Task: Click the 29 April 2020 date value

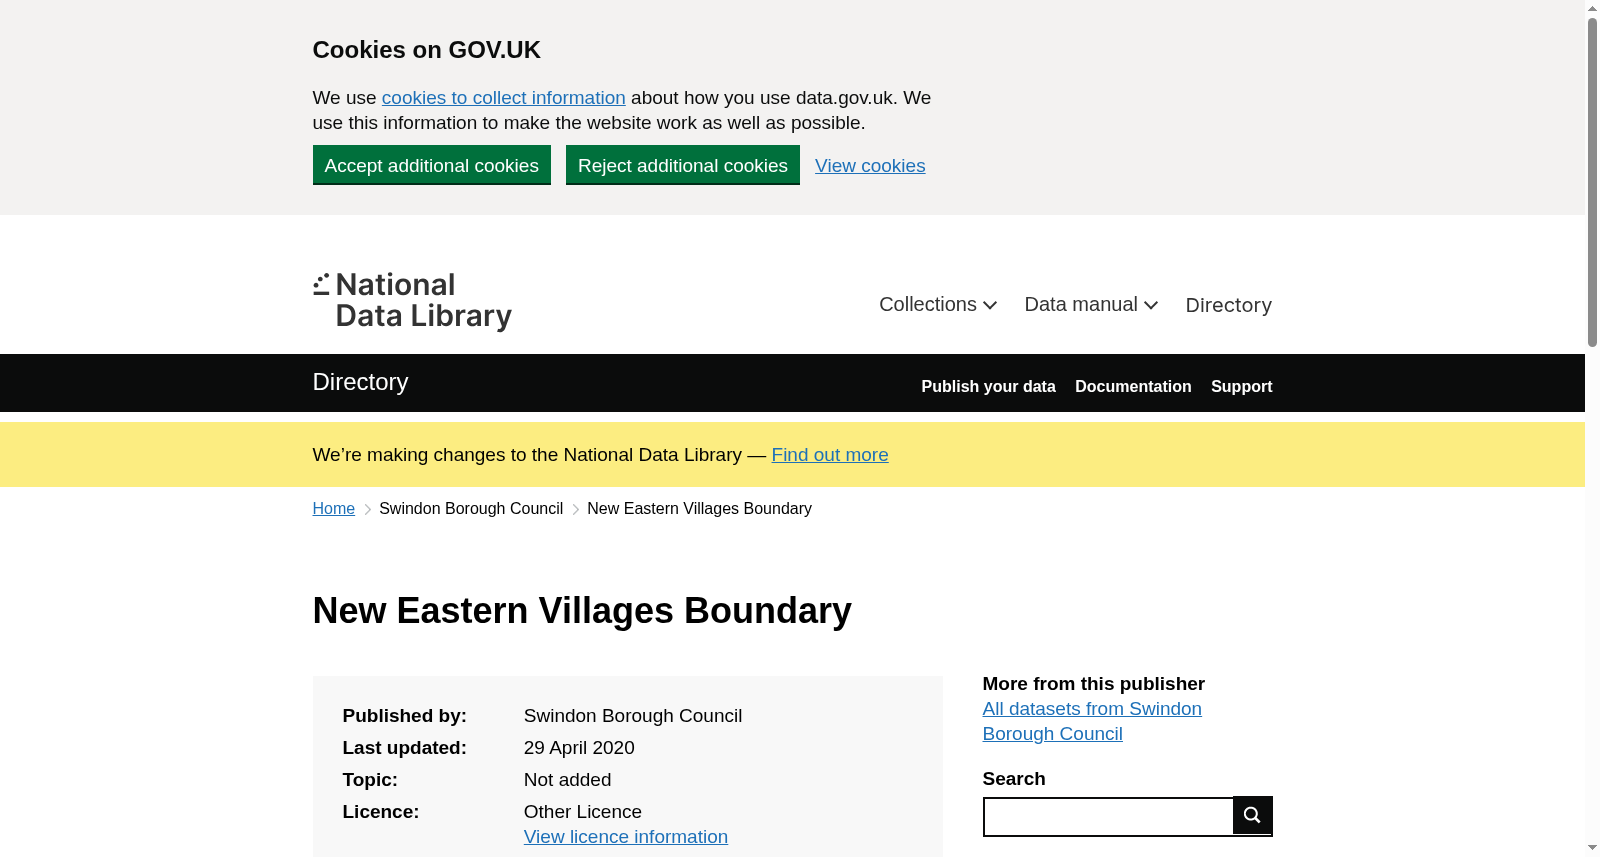Action: point(579,748)
